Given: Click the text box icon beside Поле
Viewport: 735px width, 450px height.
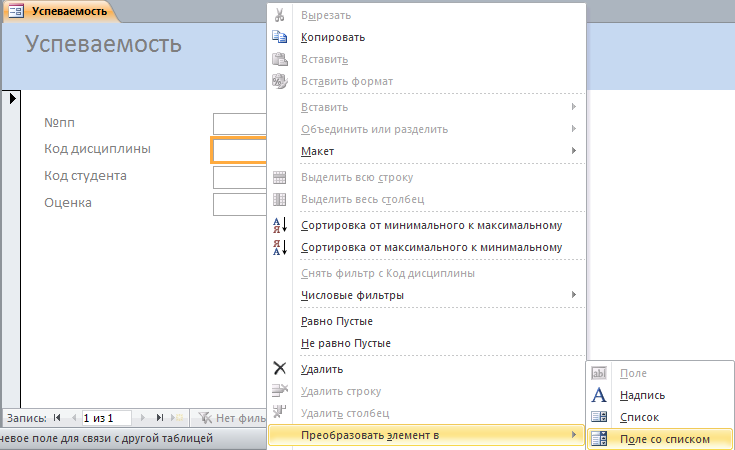Looking at the screenshot, I should pos(599,373).
